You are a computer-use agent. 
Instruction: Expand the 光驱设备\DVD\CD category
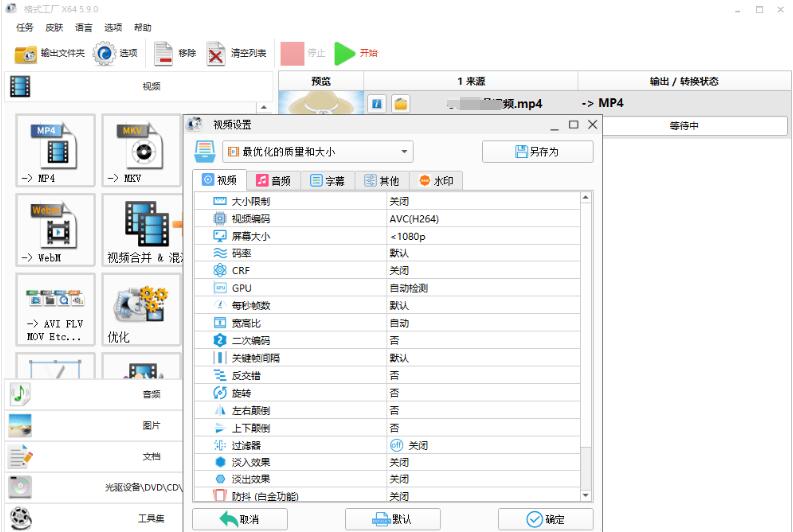pos(95,487)
